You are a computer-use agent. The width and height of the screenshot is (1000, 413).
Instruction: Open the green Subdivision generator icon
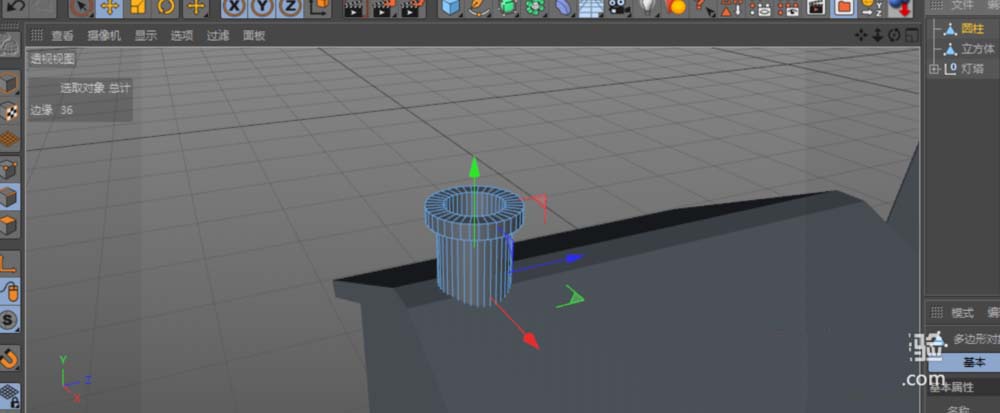click(x=507, y=7)
